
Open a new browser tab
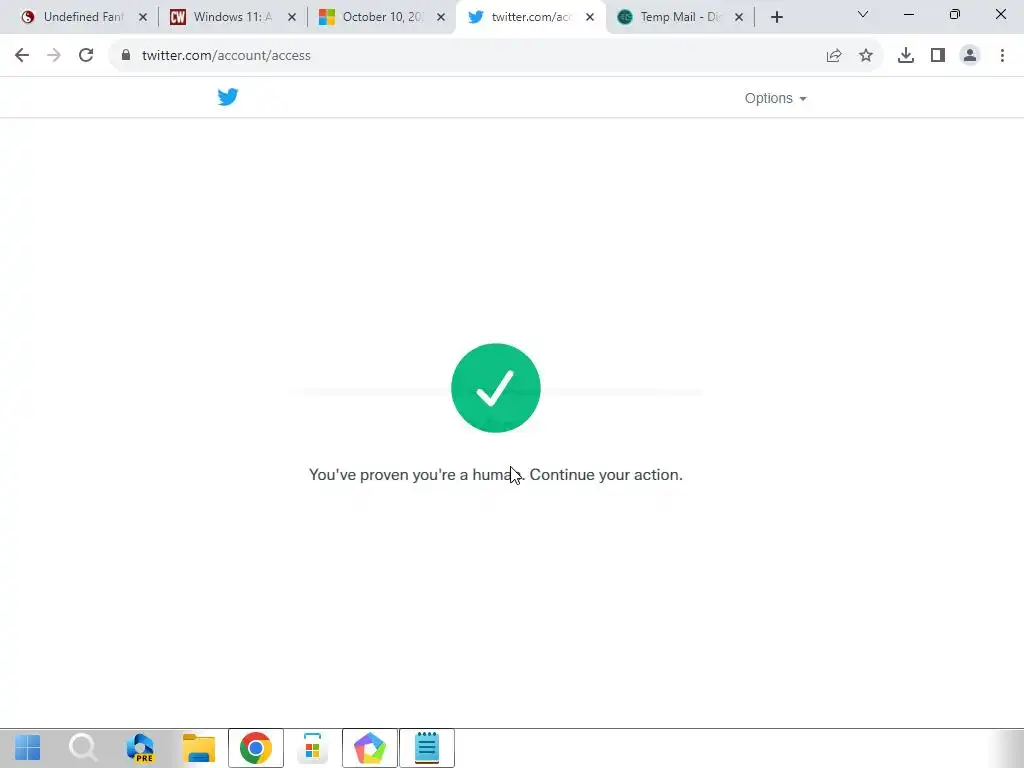pyautogui.click(x=776, y=17)
